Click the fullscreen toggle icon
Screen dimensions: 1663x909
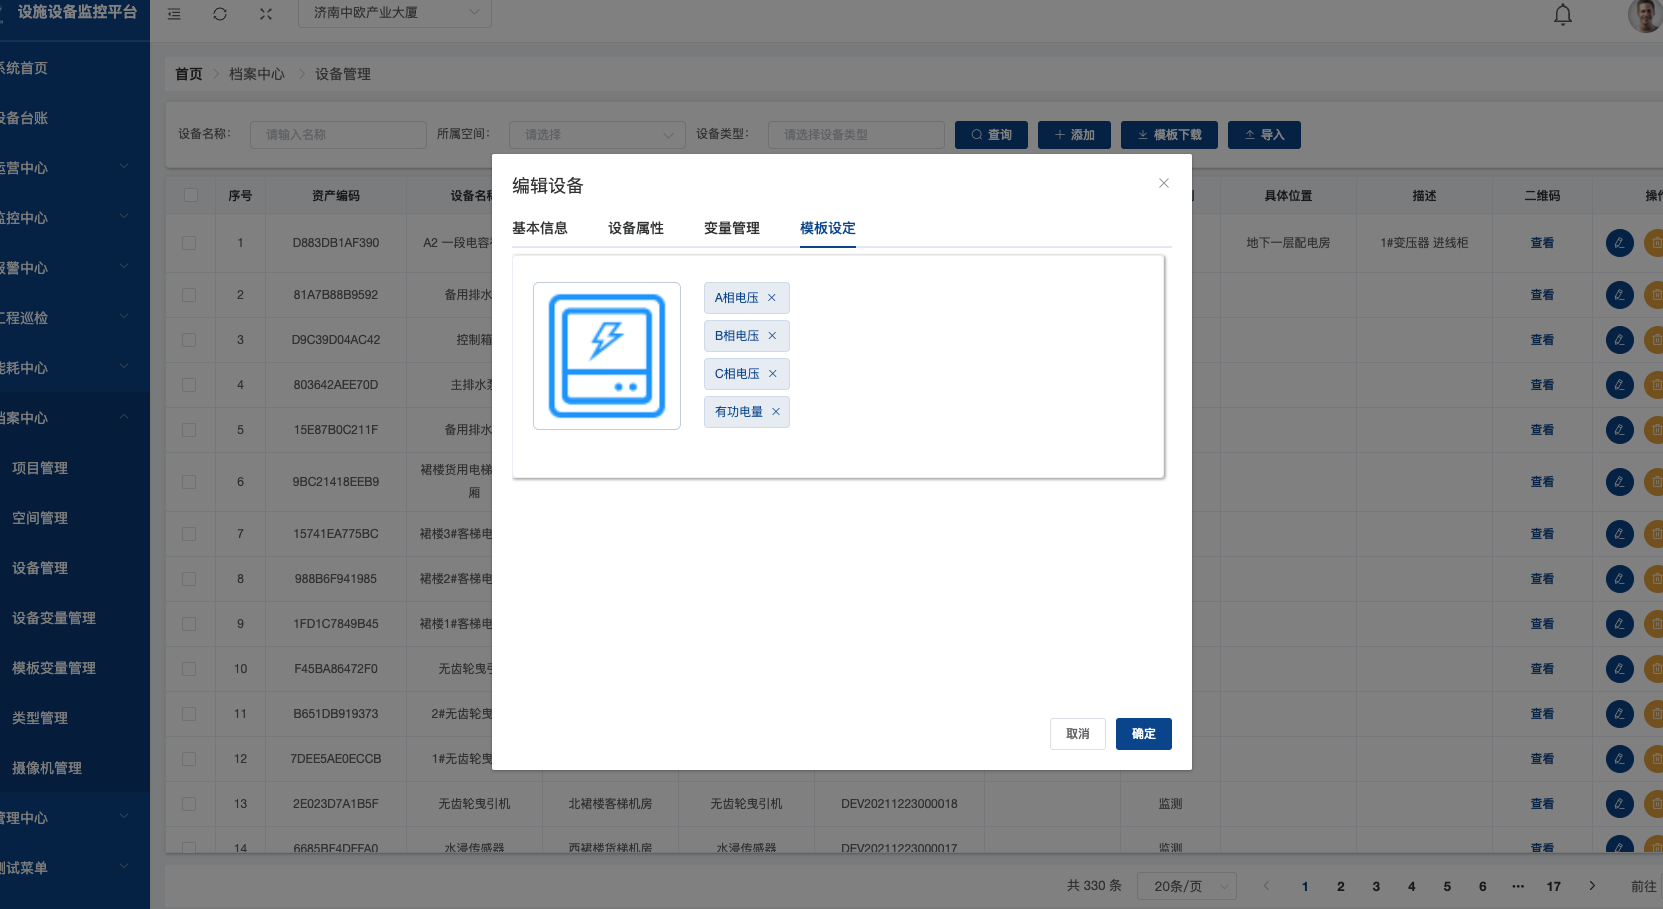pyautogui.click(x=266, y=14)
